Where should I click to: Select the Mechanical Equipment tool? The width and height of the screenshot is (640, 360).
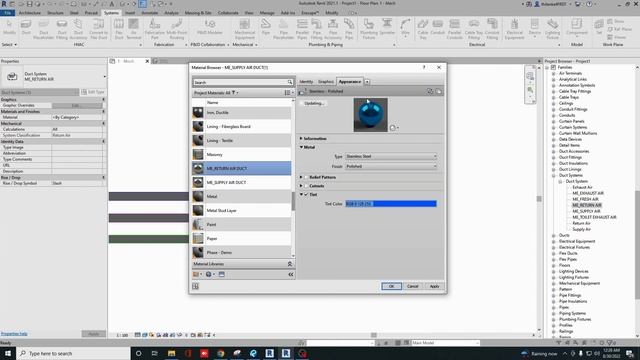click(244, 29)
